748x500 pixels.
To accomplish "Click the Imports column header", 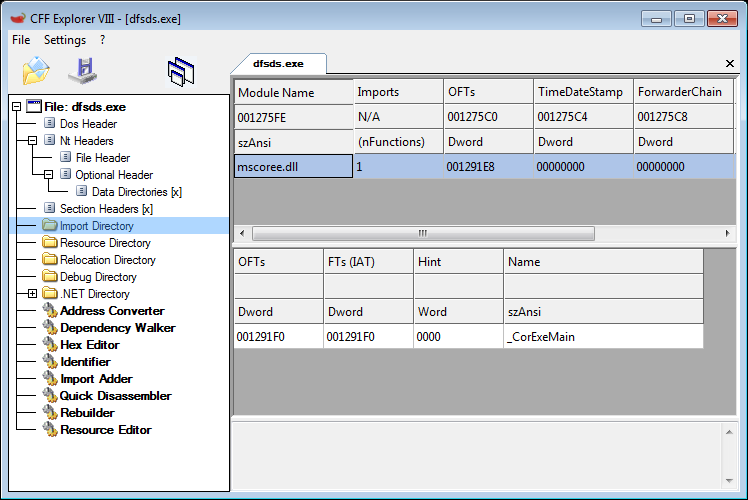I will point(399,92).
